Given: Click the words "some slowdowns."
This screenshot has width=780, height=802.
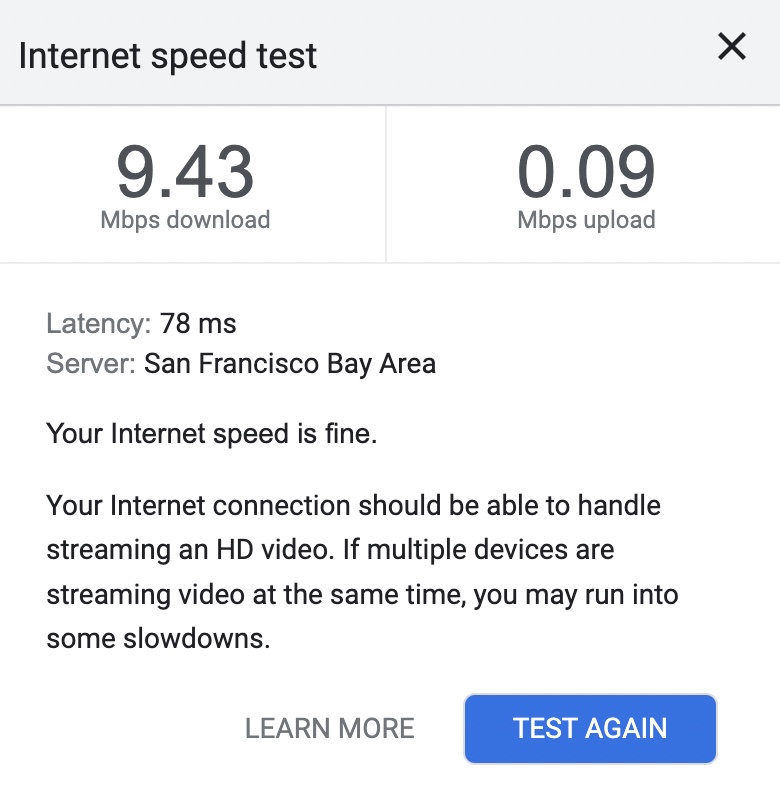Looking at the screenshot, I should (158, 639).
